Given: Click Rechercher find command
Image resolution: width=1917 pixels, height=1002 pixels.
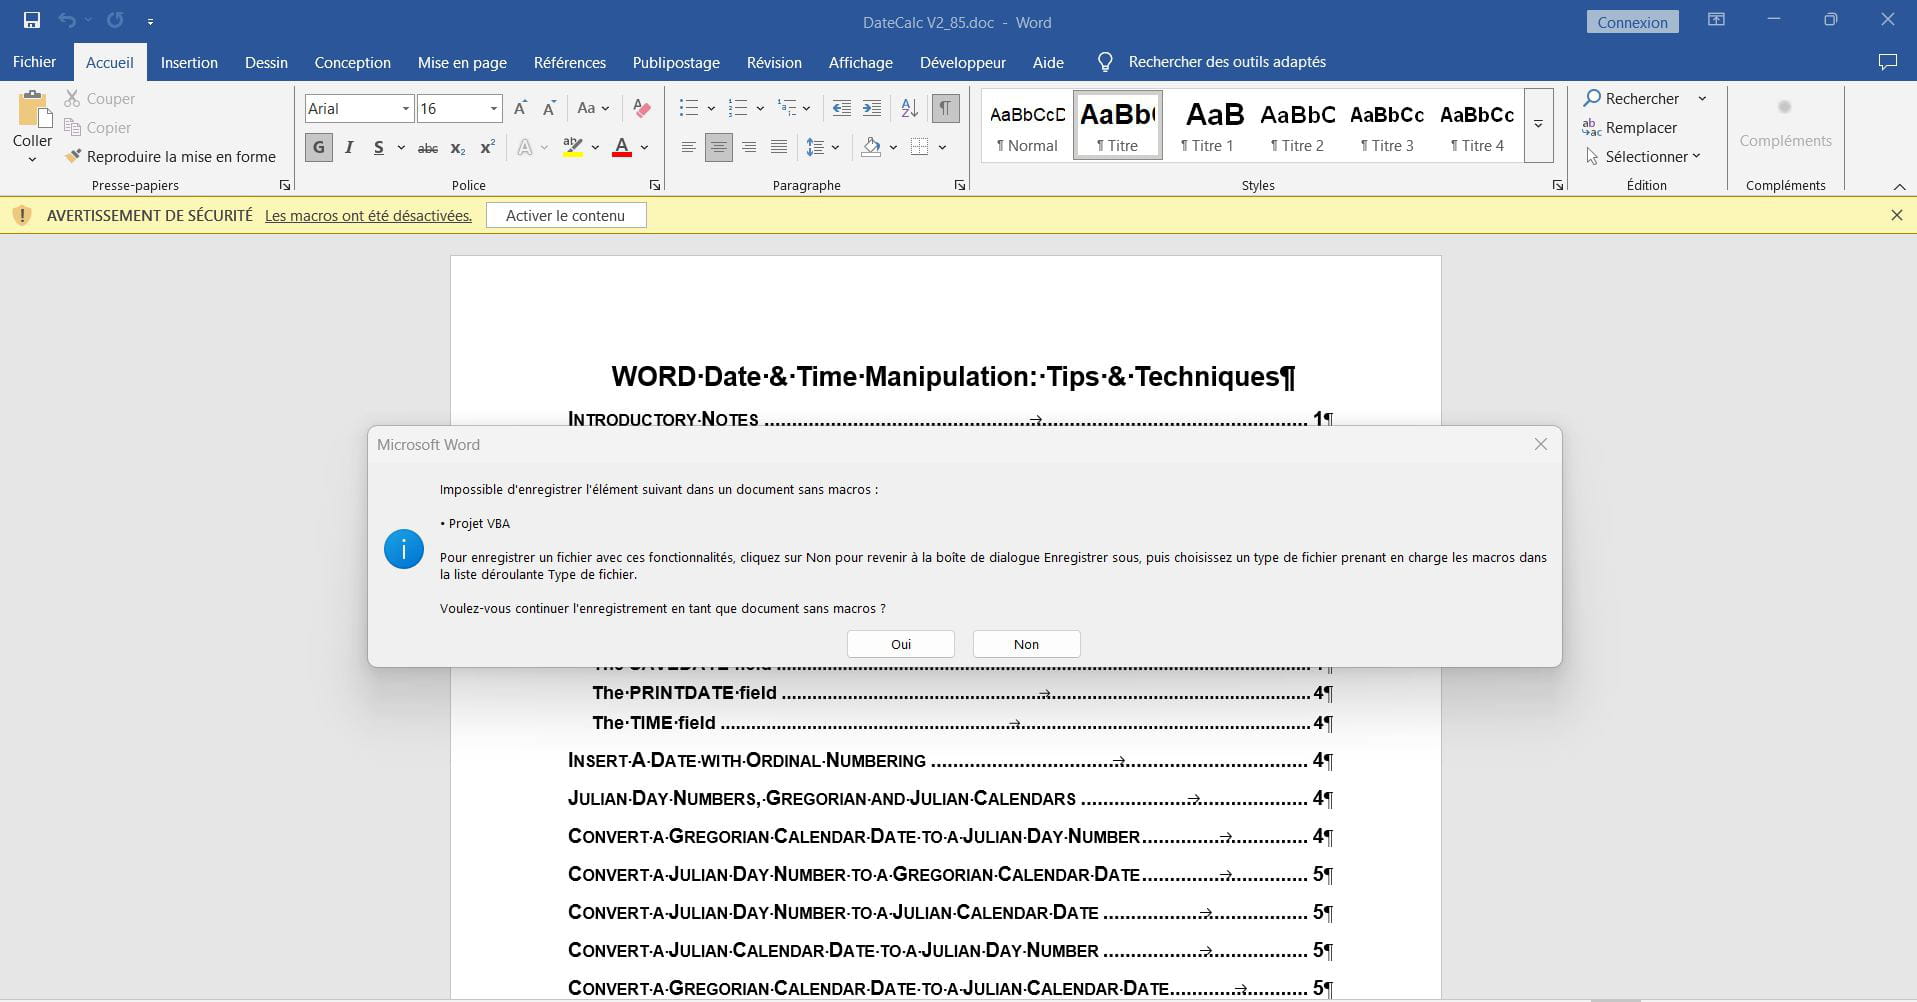Looking at the screenshot, I should 1631,98.
